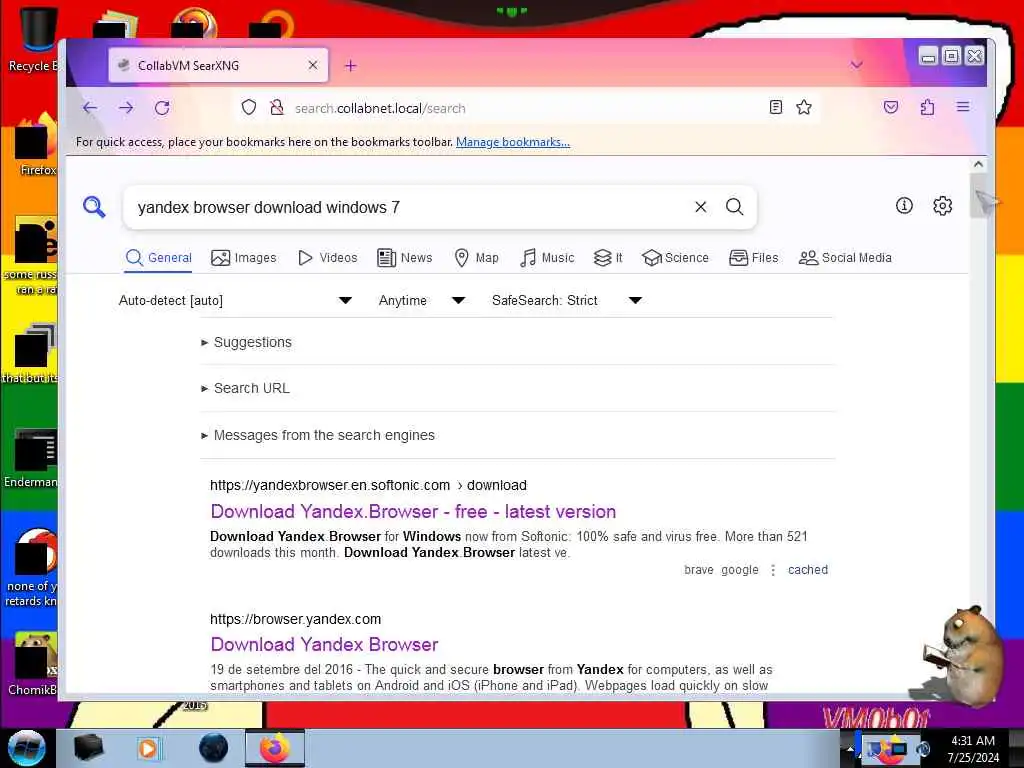
Task: Bookmark this page with the star icon
Action: click(x=804, y=107)
